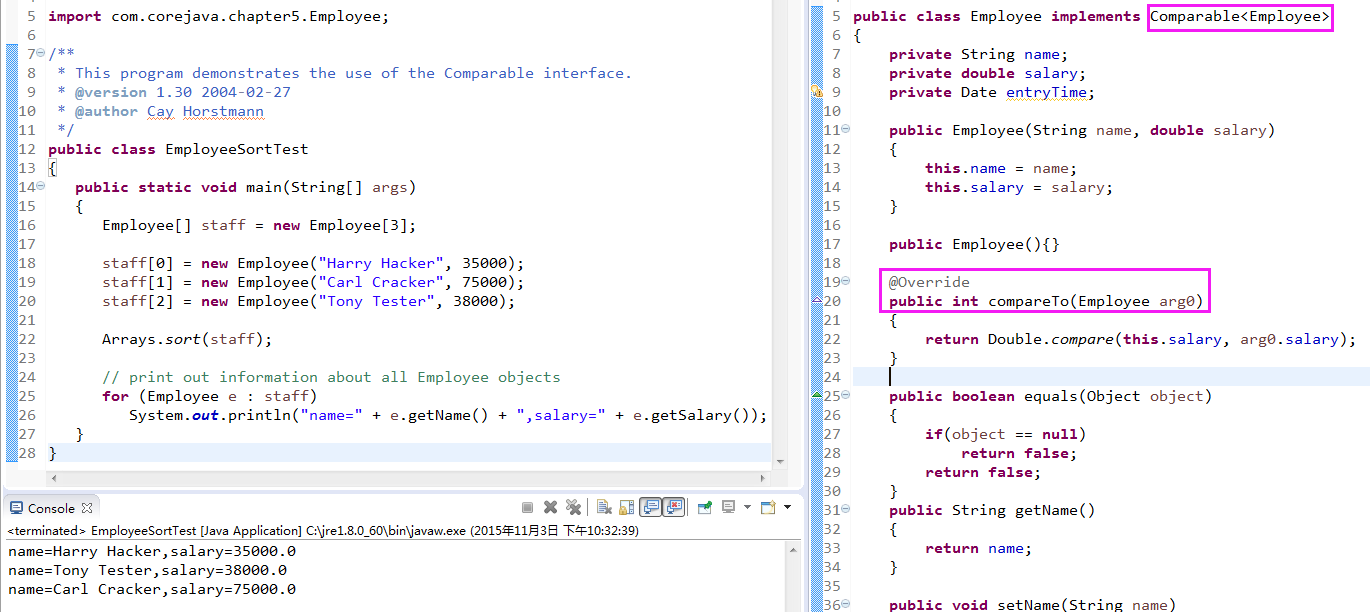1370x612 pixels.
Task: Open the Display Selected Console dropdown arrow
Action: click(747, 507)
